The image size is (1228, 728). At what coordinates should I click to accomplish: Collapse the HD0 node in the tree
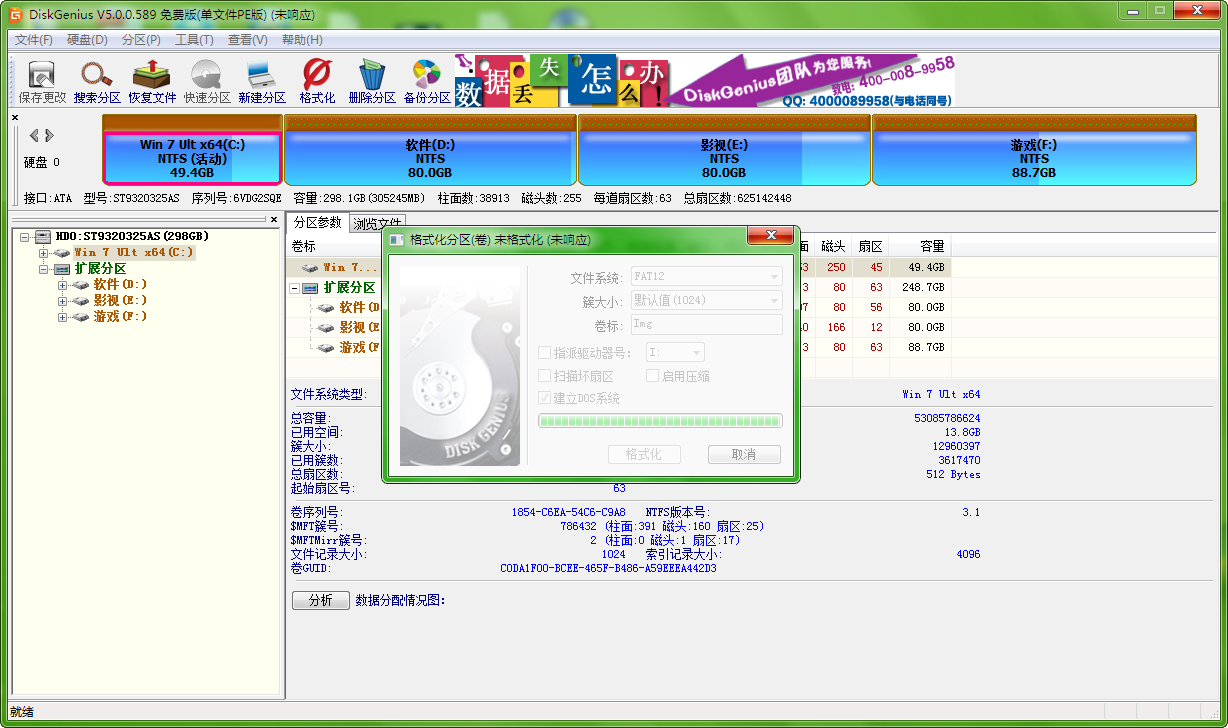[x=26, y=237]
